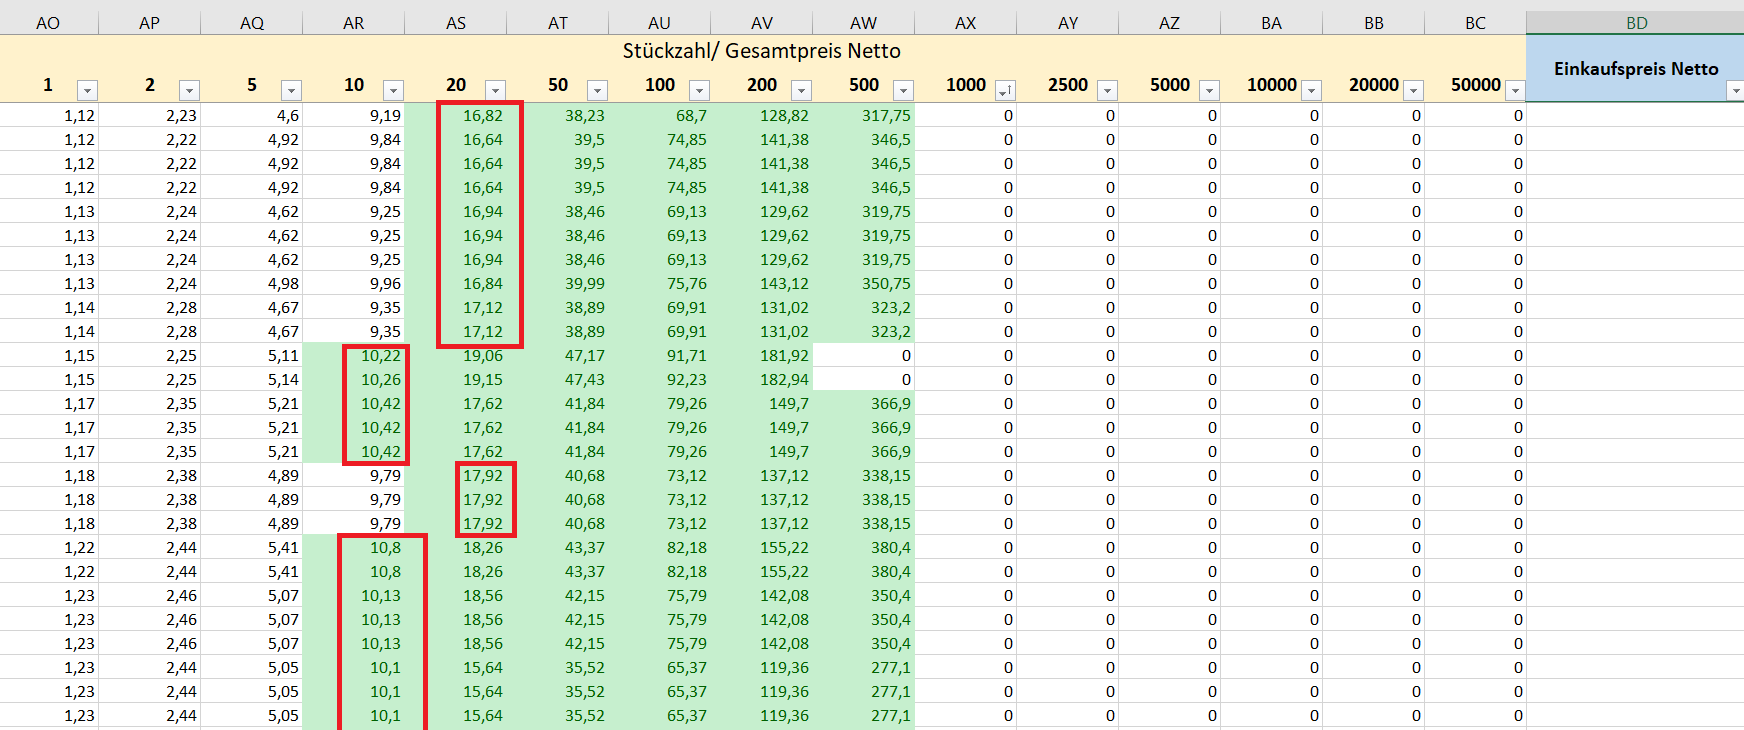Screen dimensions: 1744x730
Task: Open the Einkaufspreis Netto filter dropdown
Action: click(x=1734, y=91)
